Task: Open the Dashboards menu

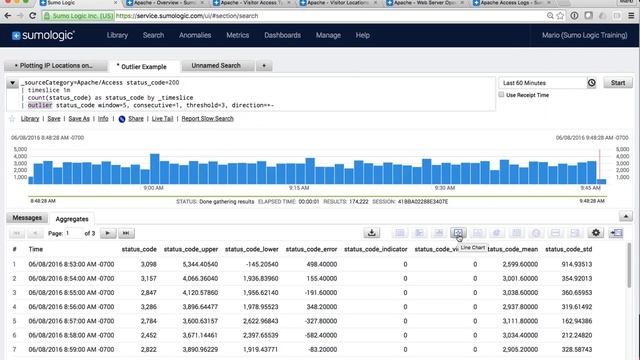Action: click(x=282, y=35)
